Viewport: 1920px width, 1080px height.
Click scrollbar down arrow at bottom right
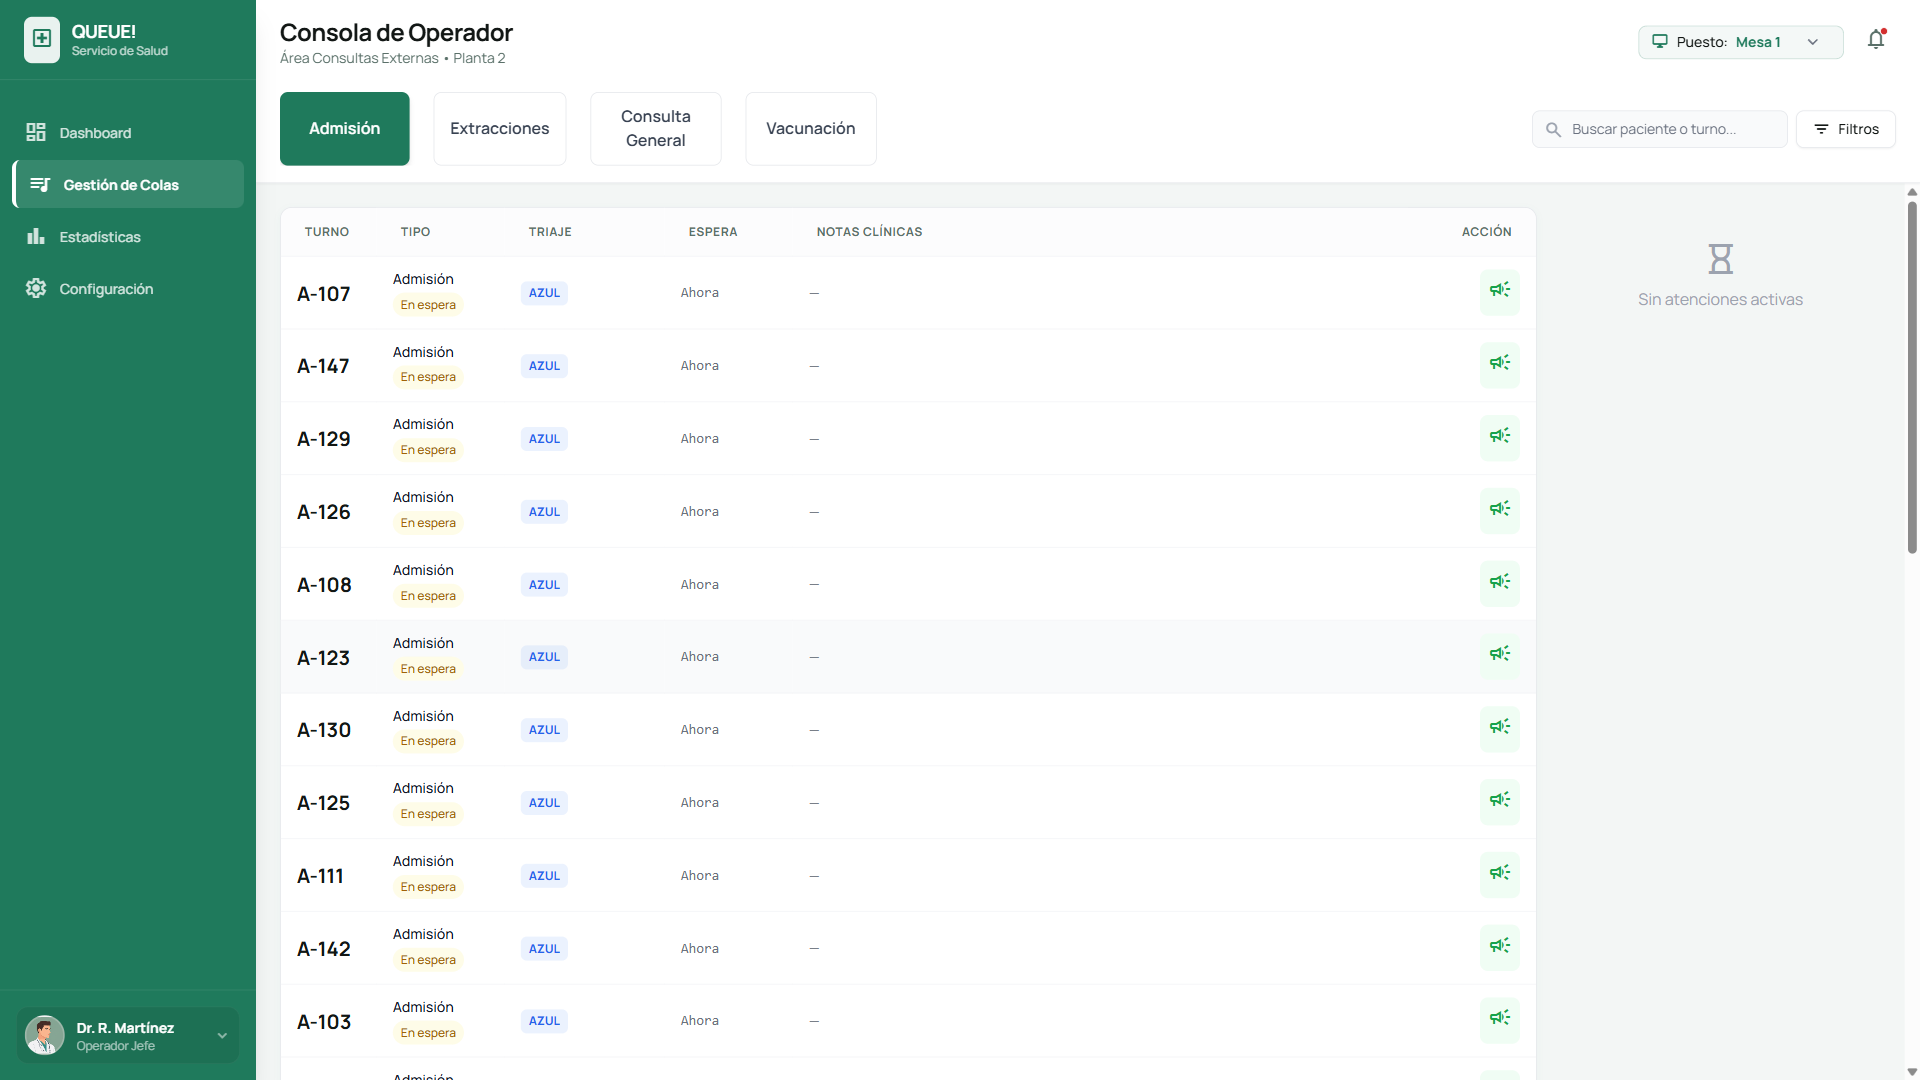1912,1071
